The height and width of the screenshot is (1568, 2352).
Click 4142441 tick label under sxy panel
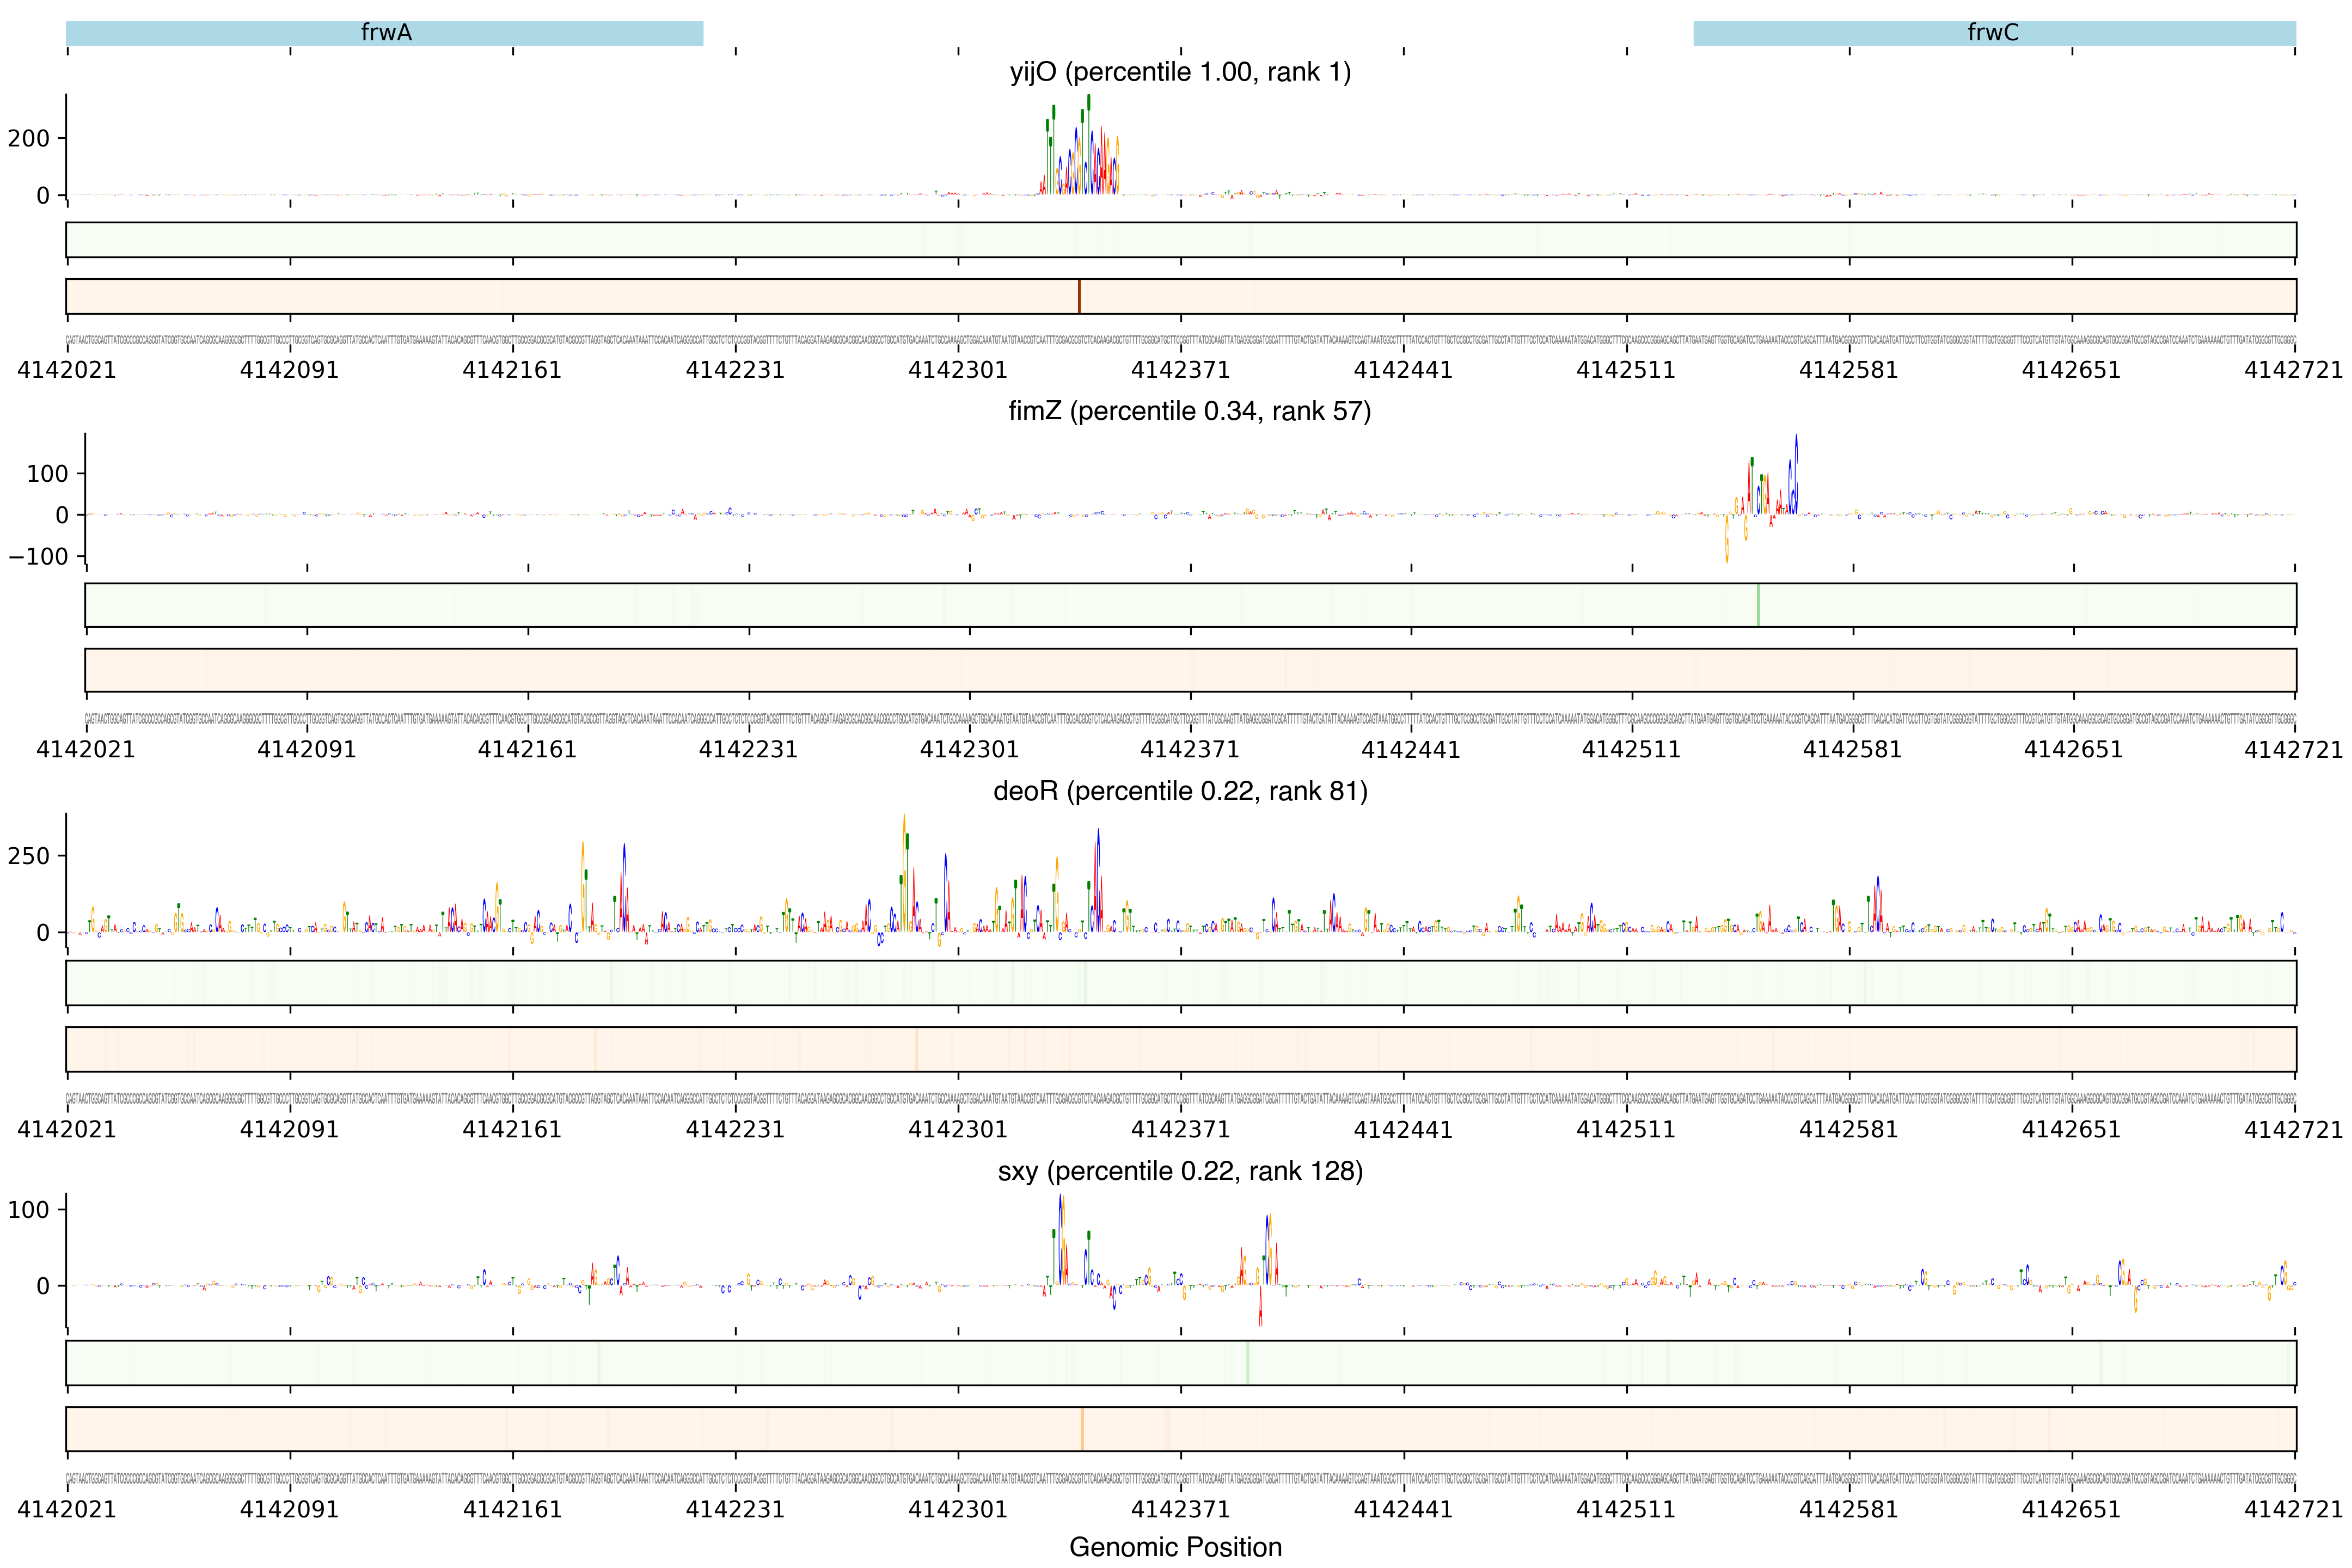1403,1509
